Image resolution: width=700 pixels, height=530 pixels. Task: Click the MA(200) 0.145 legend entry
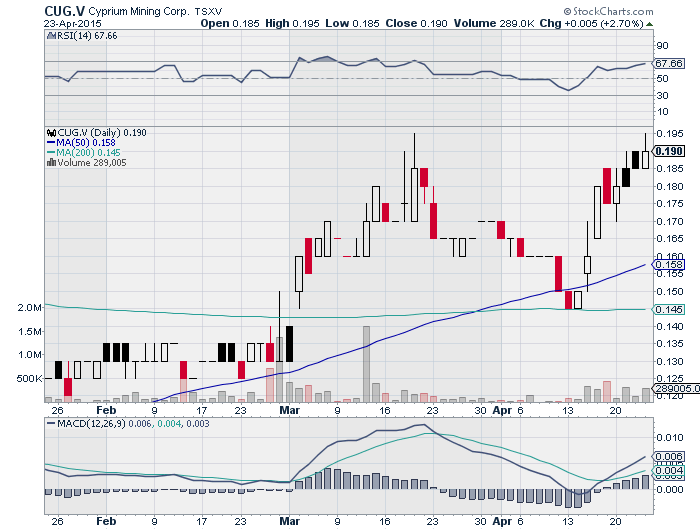pyautogui.click(x=83, y=152)
